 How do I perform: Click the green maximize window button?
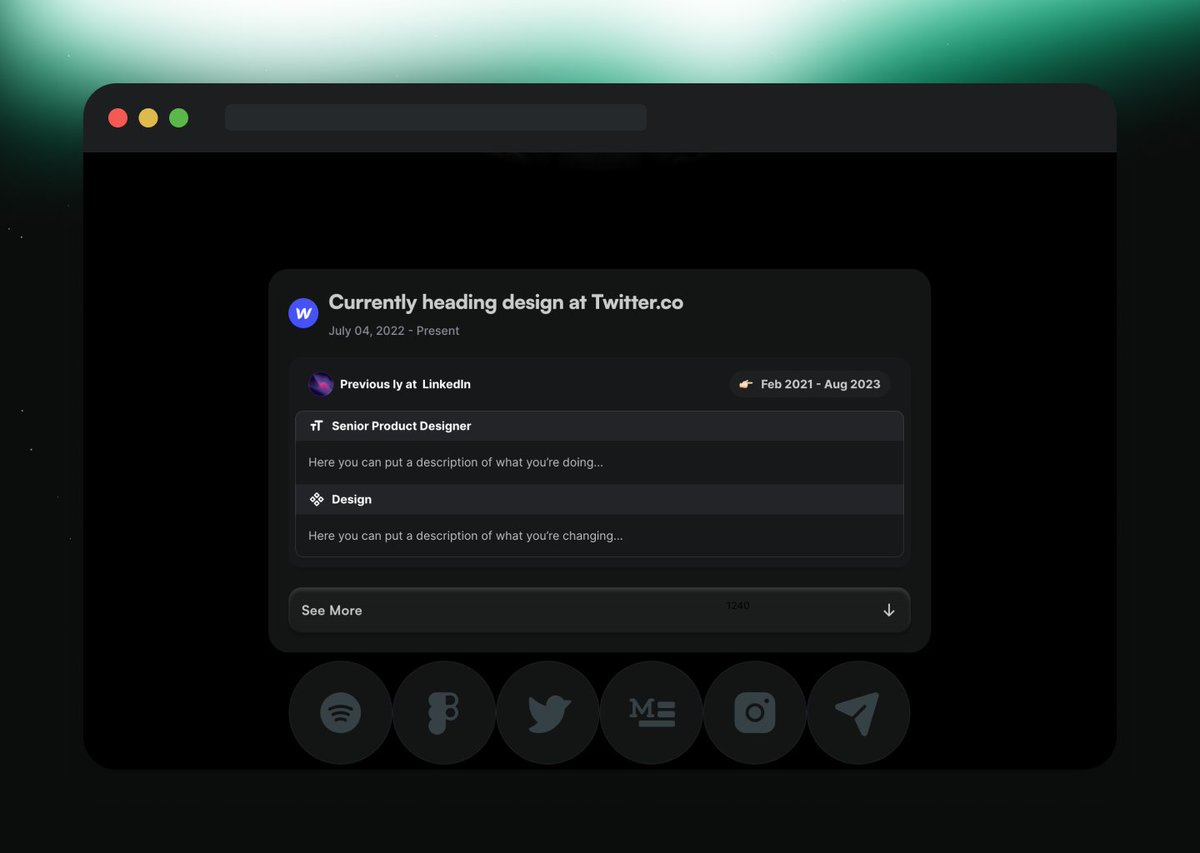(x=179, y=118)
